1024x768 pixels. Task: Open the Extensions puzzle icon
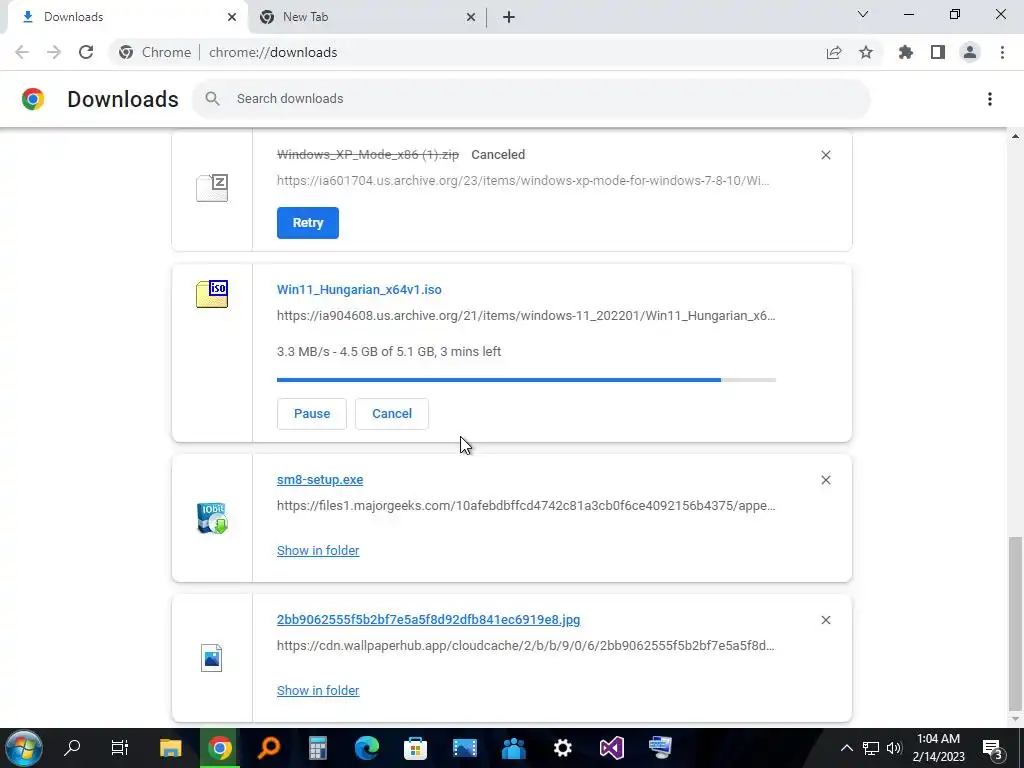(x=906, y=52)
